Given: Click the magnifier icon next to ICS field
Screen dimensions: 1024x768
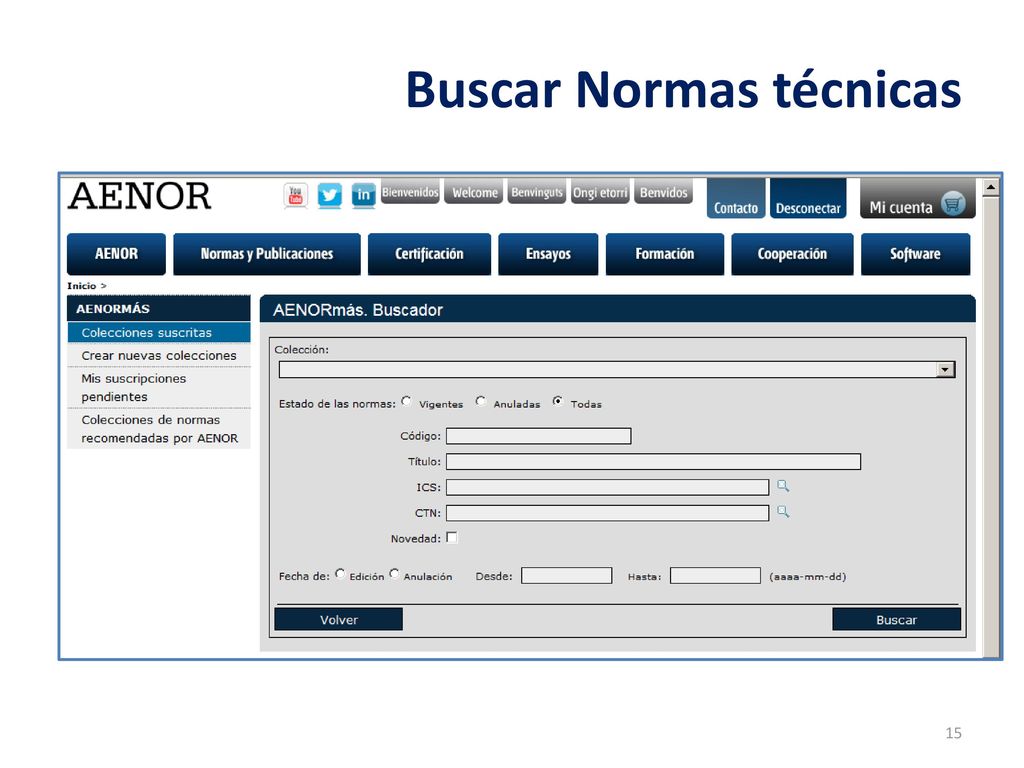Looking at the screenshot, I should tap(782, 486).
